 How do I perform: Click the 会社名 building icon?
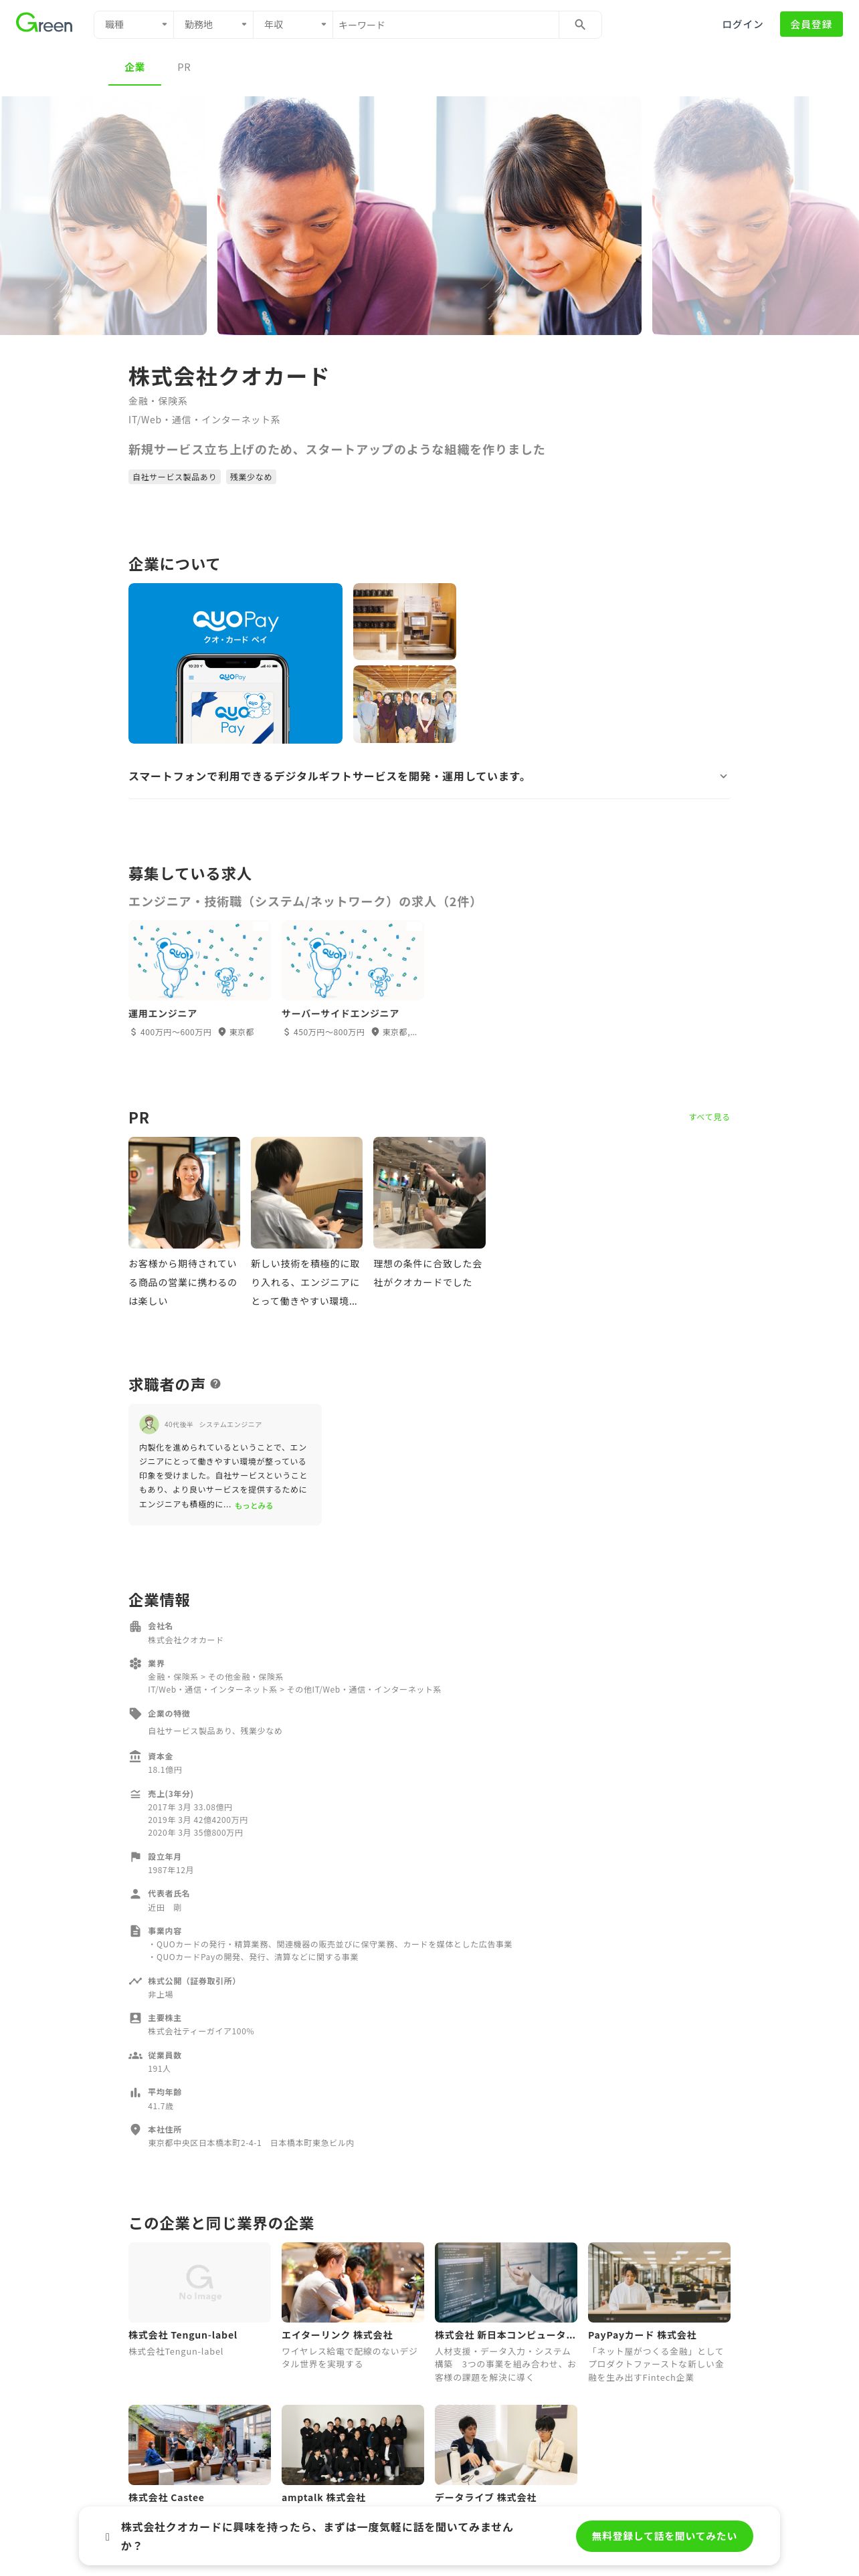[x=135, y=1626]
